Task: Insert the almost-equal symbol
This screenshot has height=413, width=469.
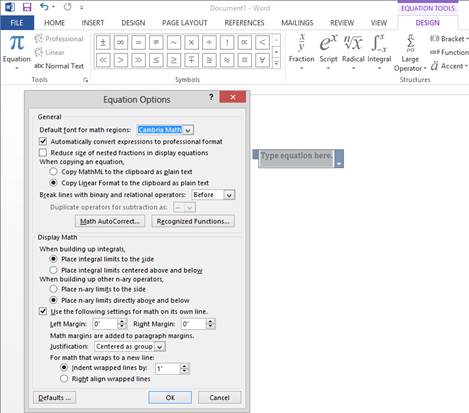Action: 227,60
